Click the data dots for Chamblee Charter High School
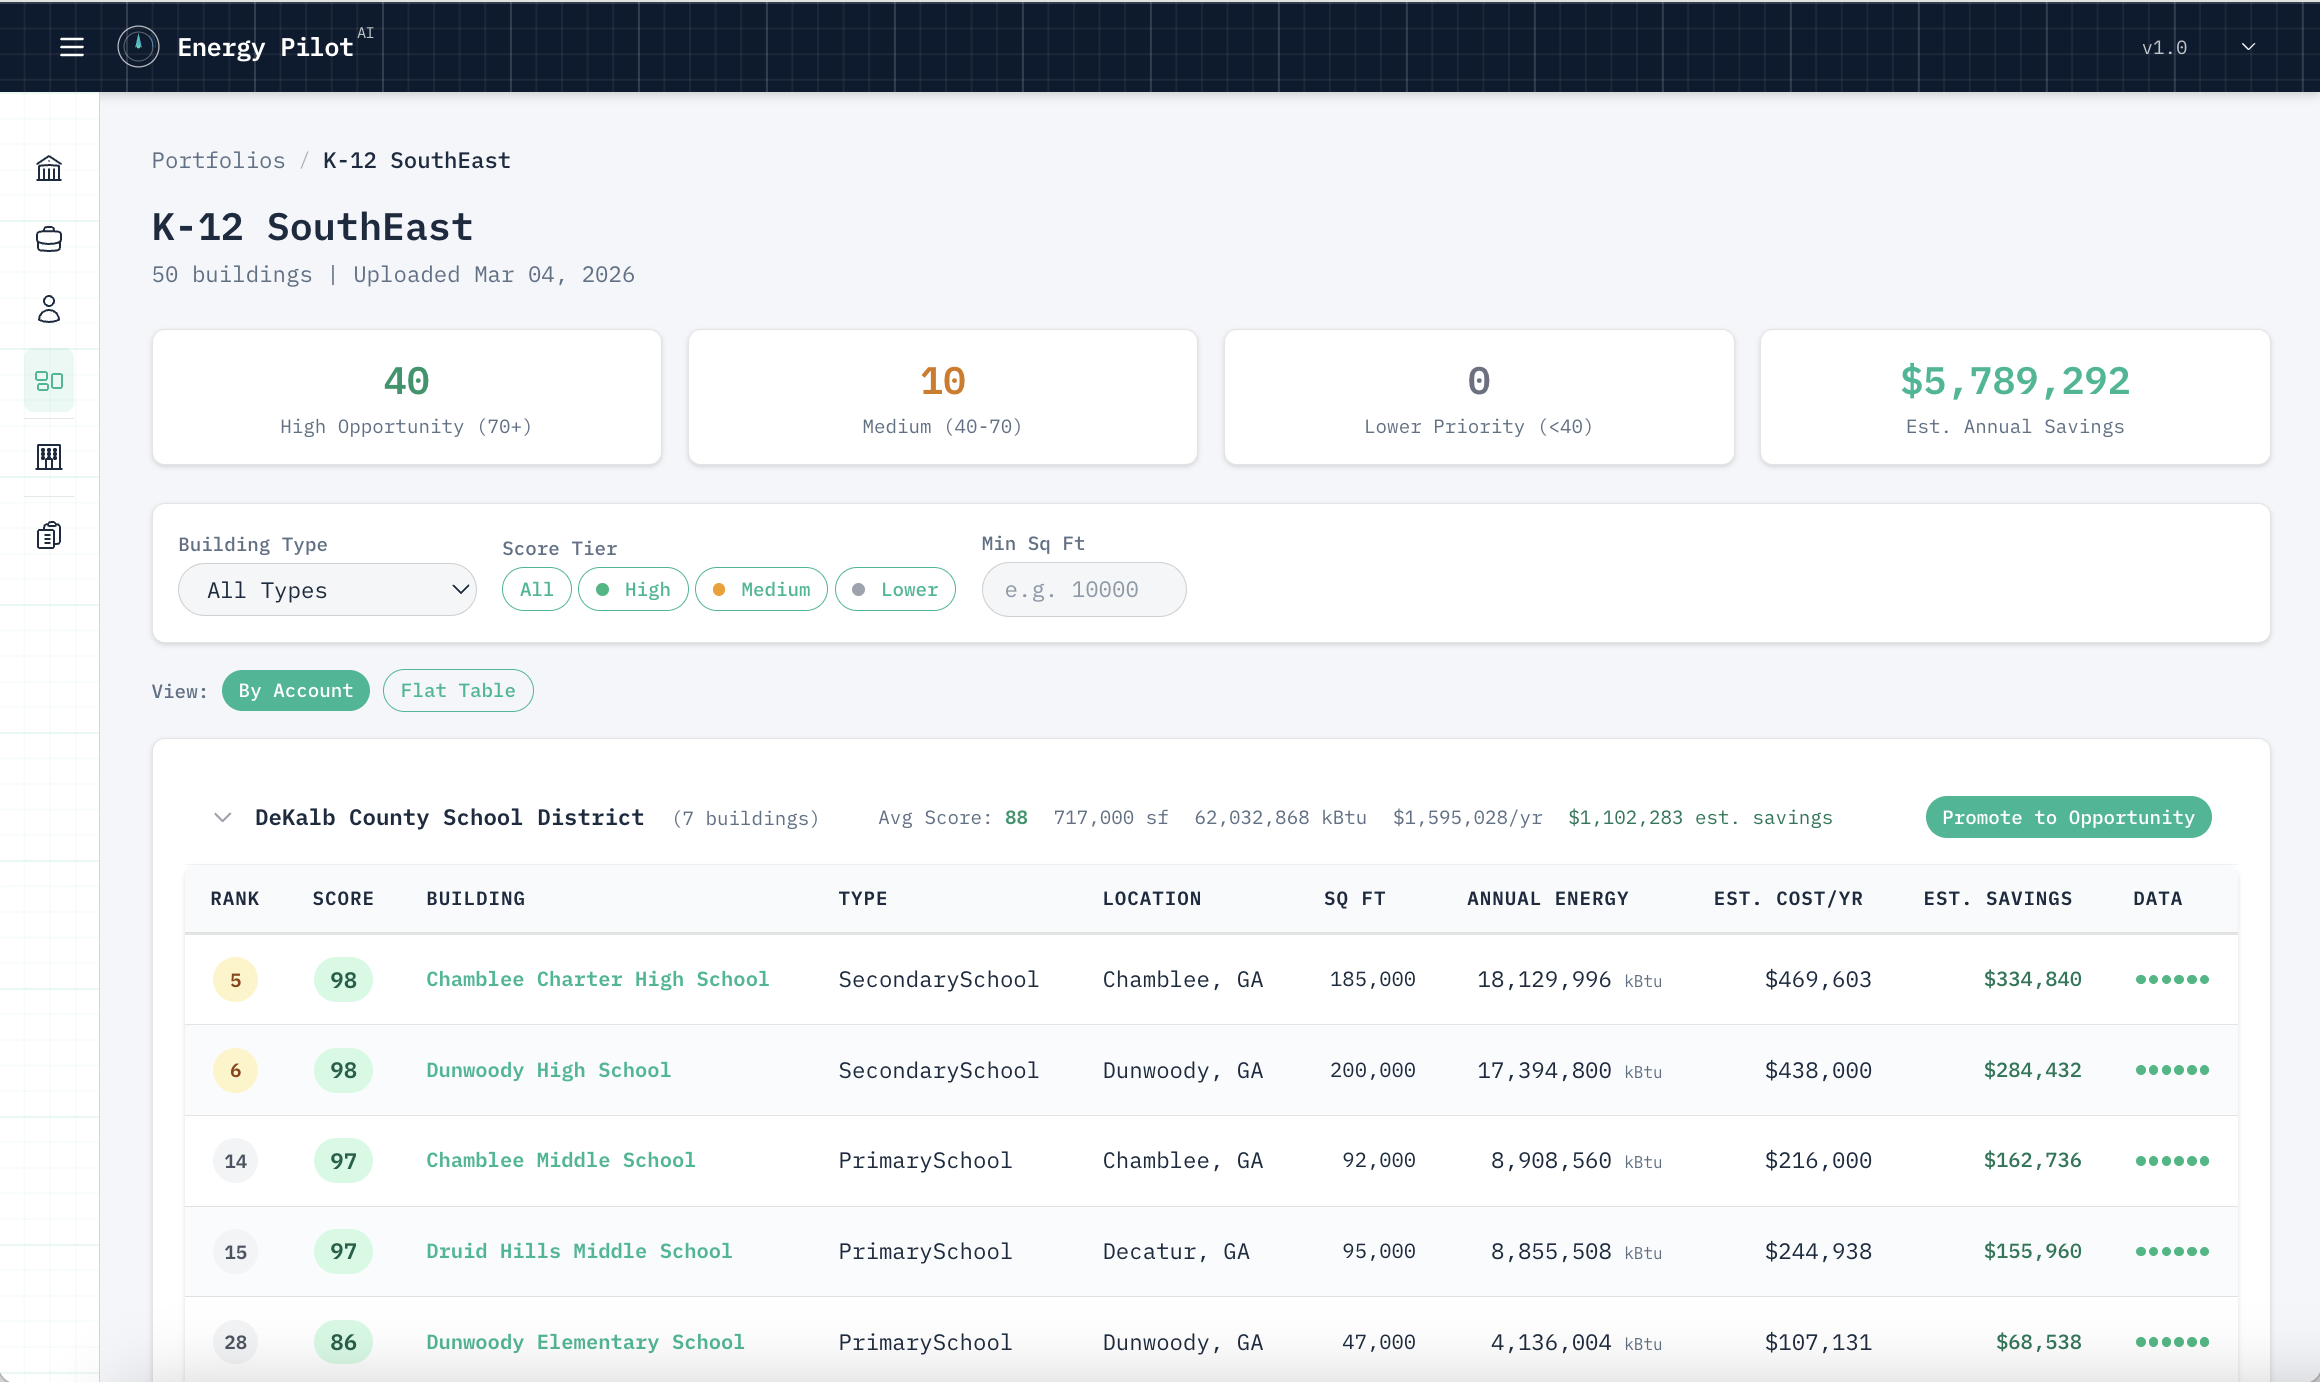 pos(2173,980)
